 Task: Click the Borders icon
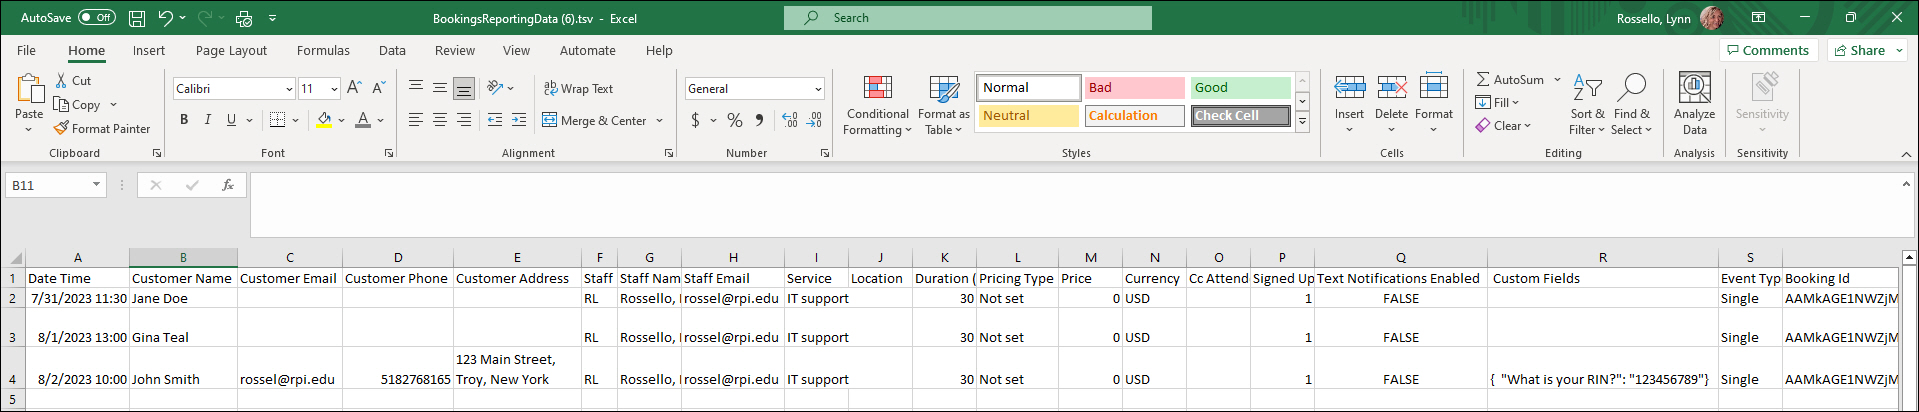point(278,120)
